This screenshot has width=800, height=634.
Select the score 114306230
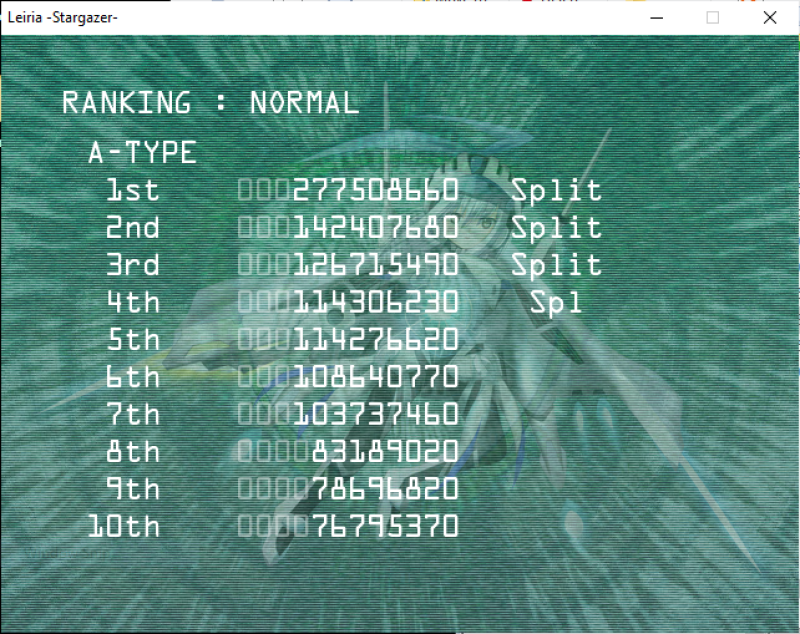[376, 302]
